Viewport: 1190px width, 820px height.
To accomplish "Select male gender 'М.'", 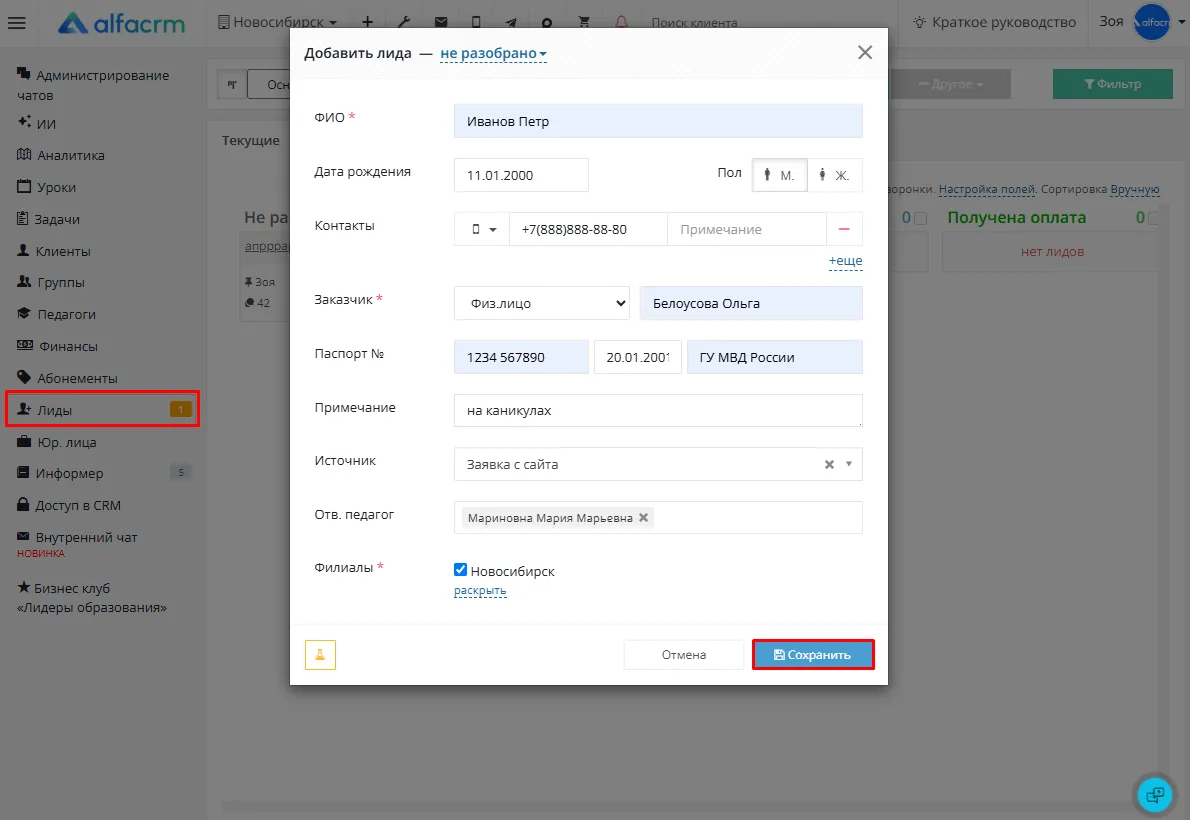I will 779,175.
